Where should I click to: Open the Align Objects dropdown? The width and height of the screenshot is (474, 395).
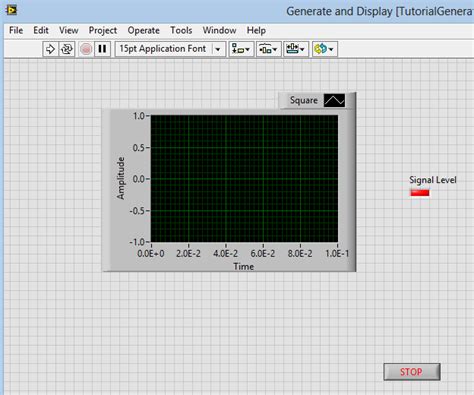241,49
